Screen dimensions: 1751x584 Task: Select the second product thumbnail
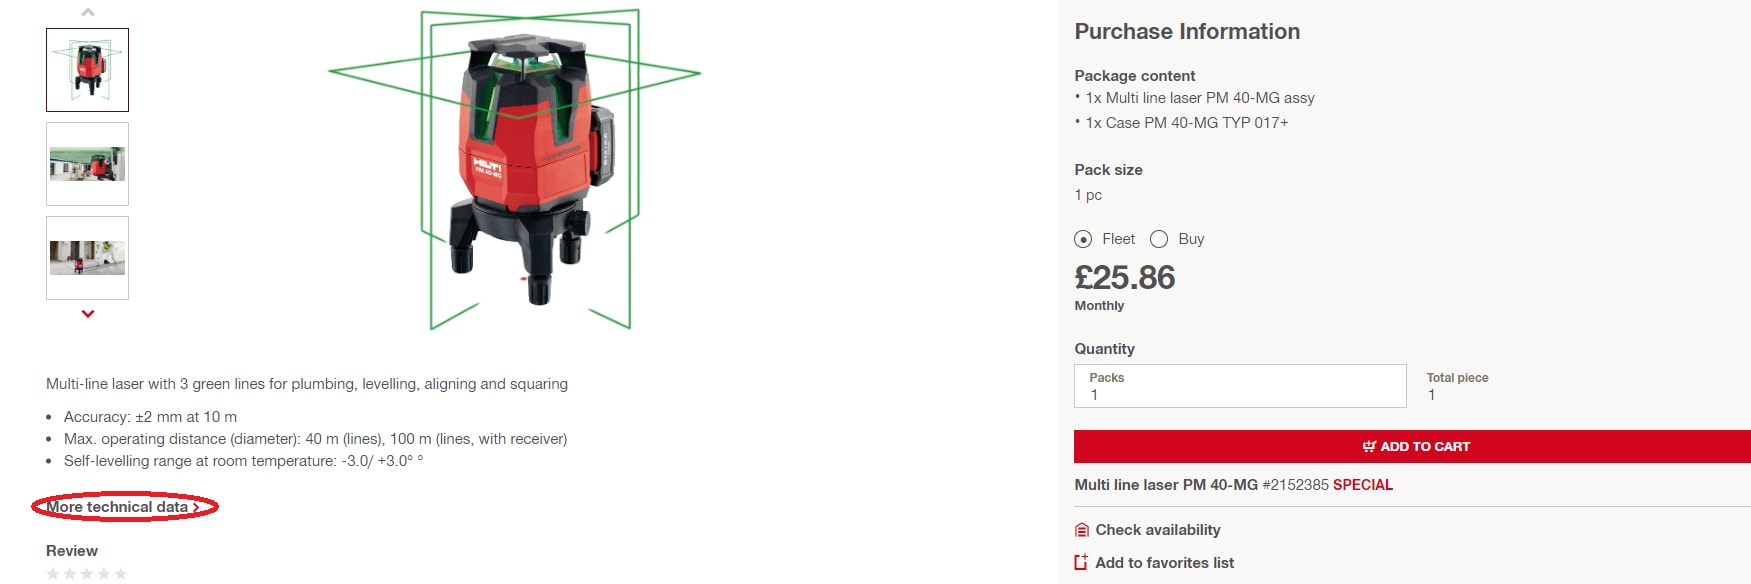(x=87, y=163)
